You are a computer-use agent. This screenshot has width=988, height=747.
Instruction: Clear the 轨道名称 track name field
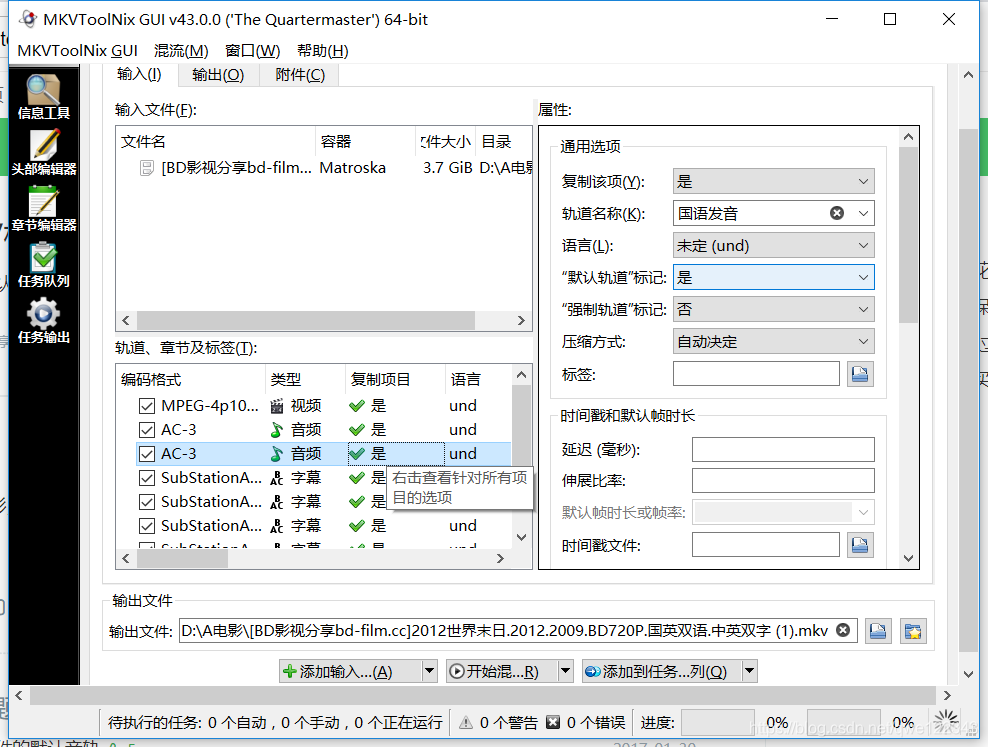[x=837, y=213]
